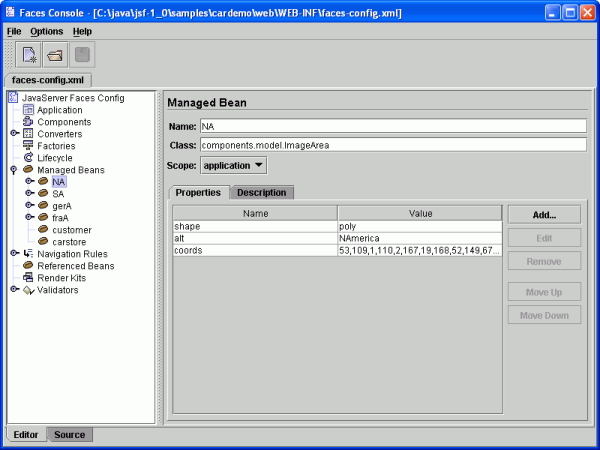Expand the Converters tree node

(14, 134)
